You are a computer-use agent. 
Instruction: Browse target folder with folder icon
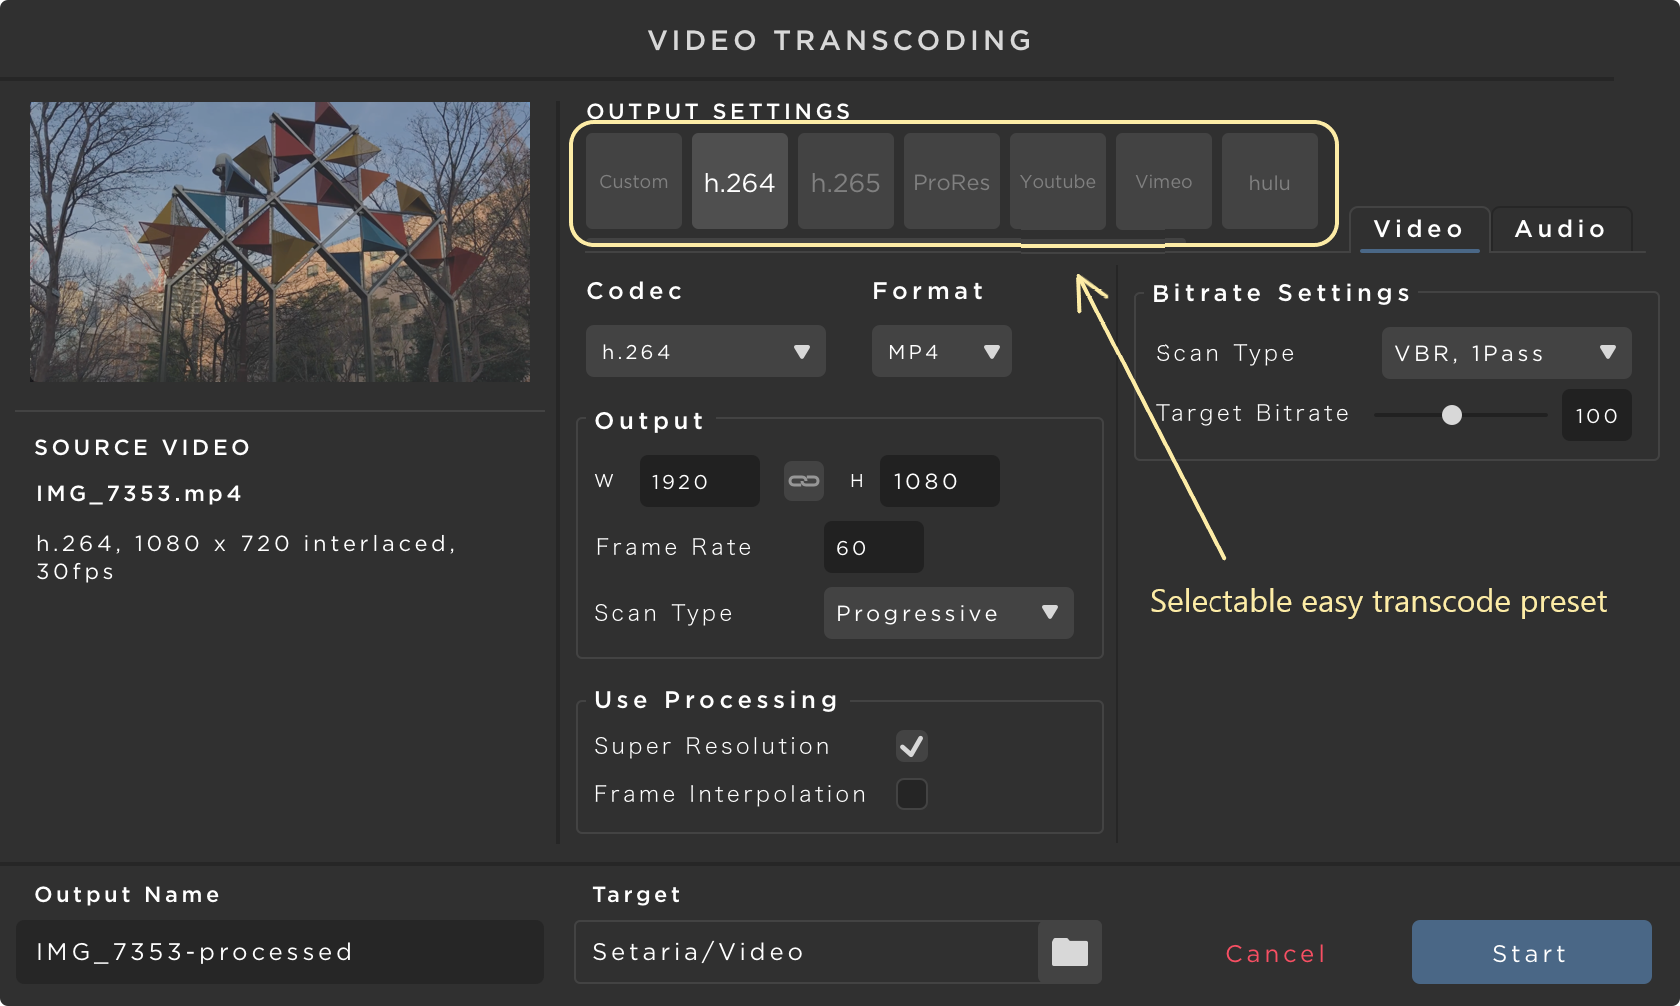1070,952
